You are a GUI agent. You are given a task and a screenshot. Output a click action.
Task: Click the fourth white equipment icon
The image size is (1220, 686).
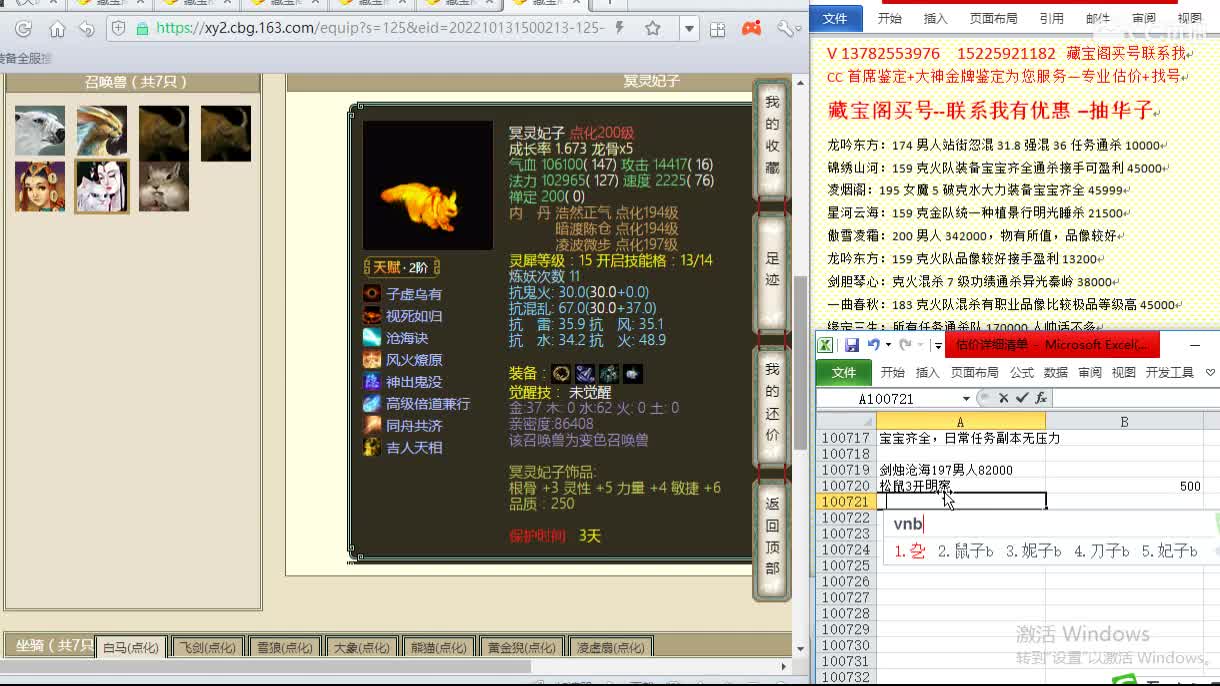click(x=633, y=373)
